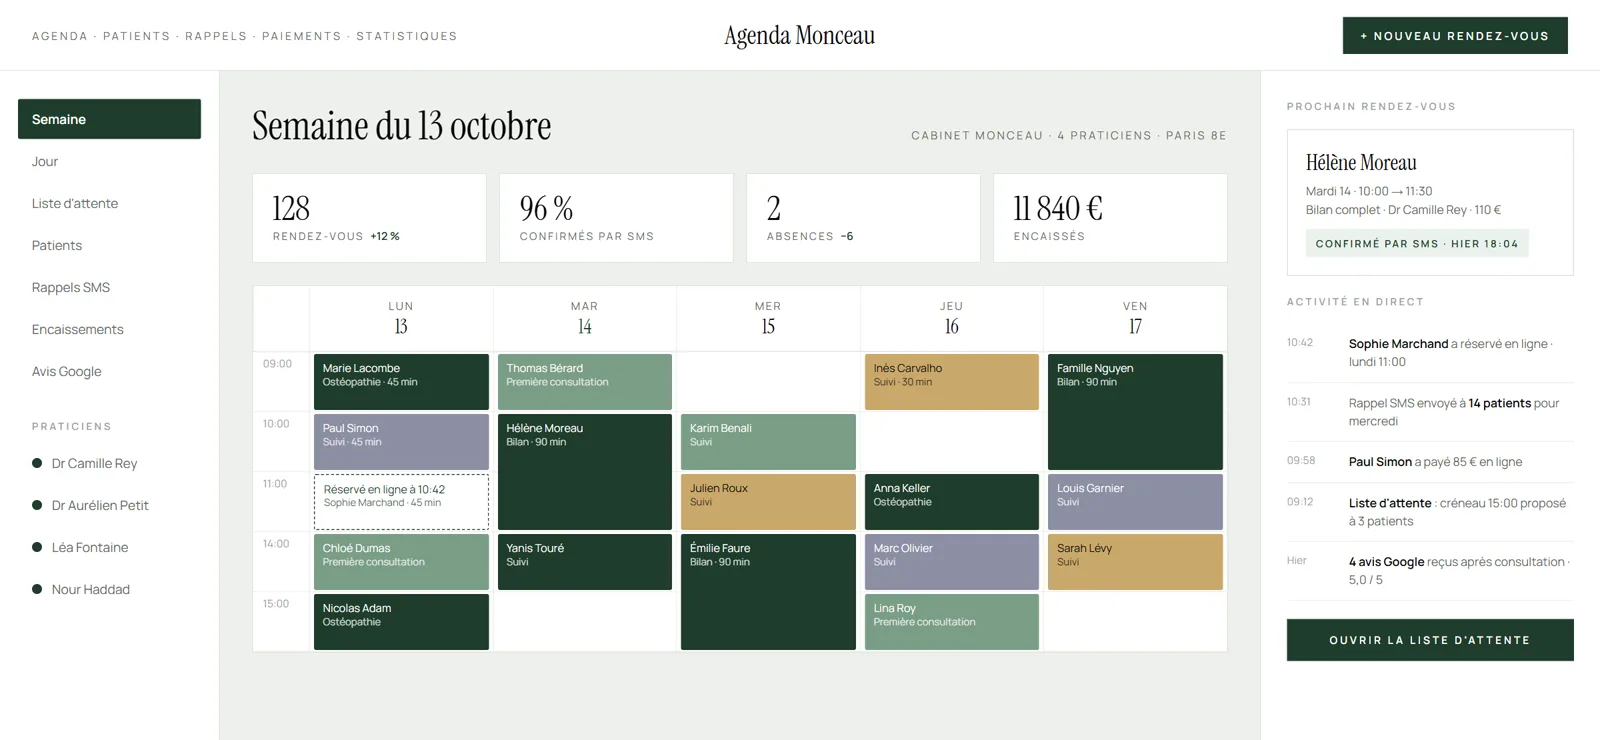1600x740 pixels.
Task: Open Paiements in the top navigation
Action: click(302, 36)
